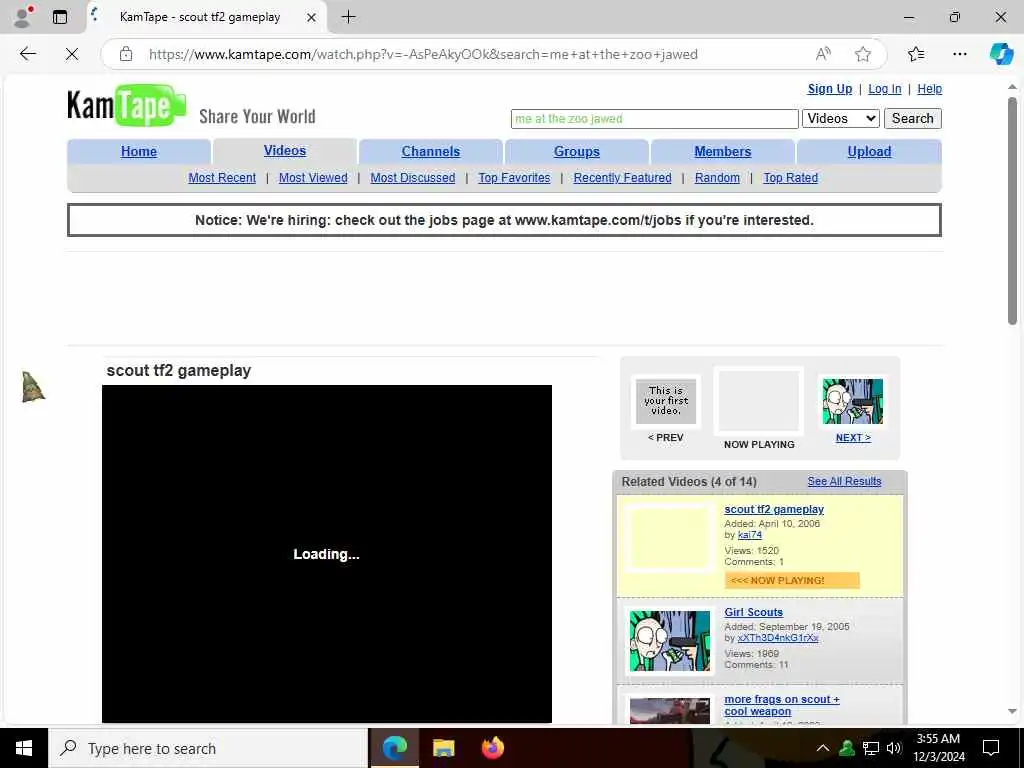Click the Search button
This screenshot has width=1024, height=768.
point(912,119)
